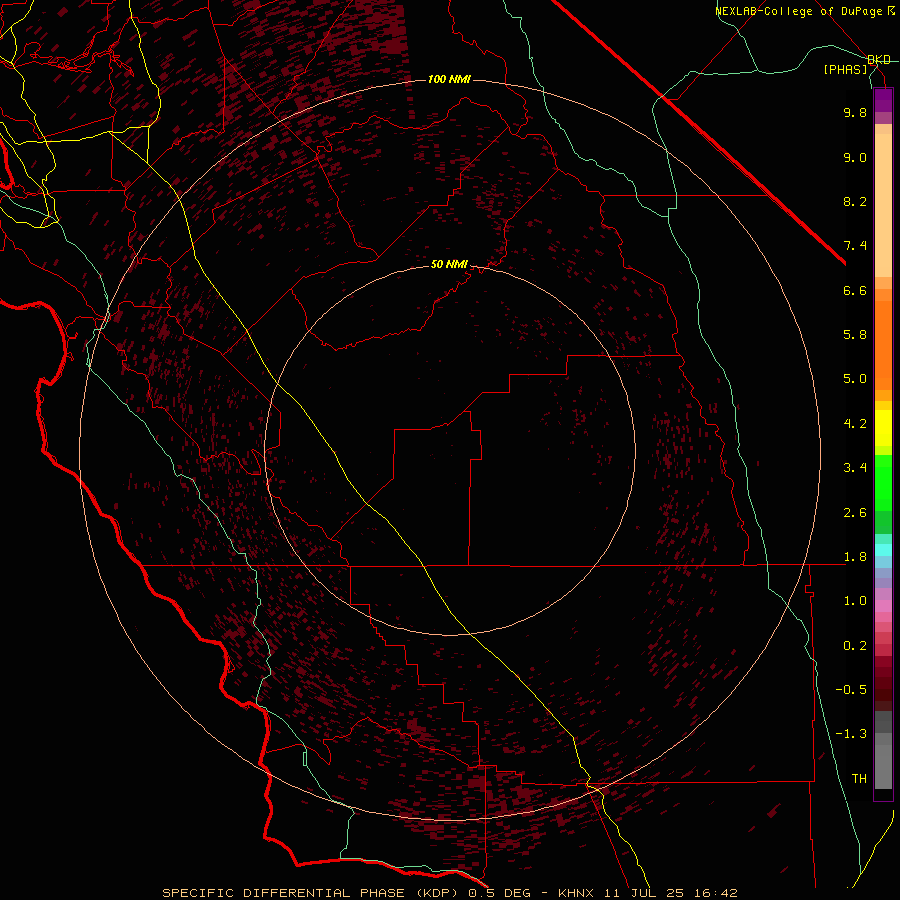Click the [PHAS] legend heading
The image size is (900, 900).
845,69
